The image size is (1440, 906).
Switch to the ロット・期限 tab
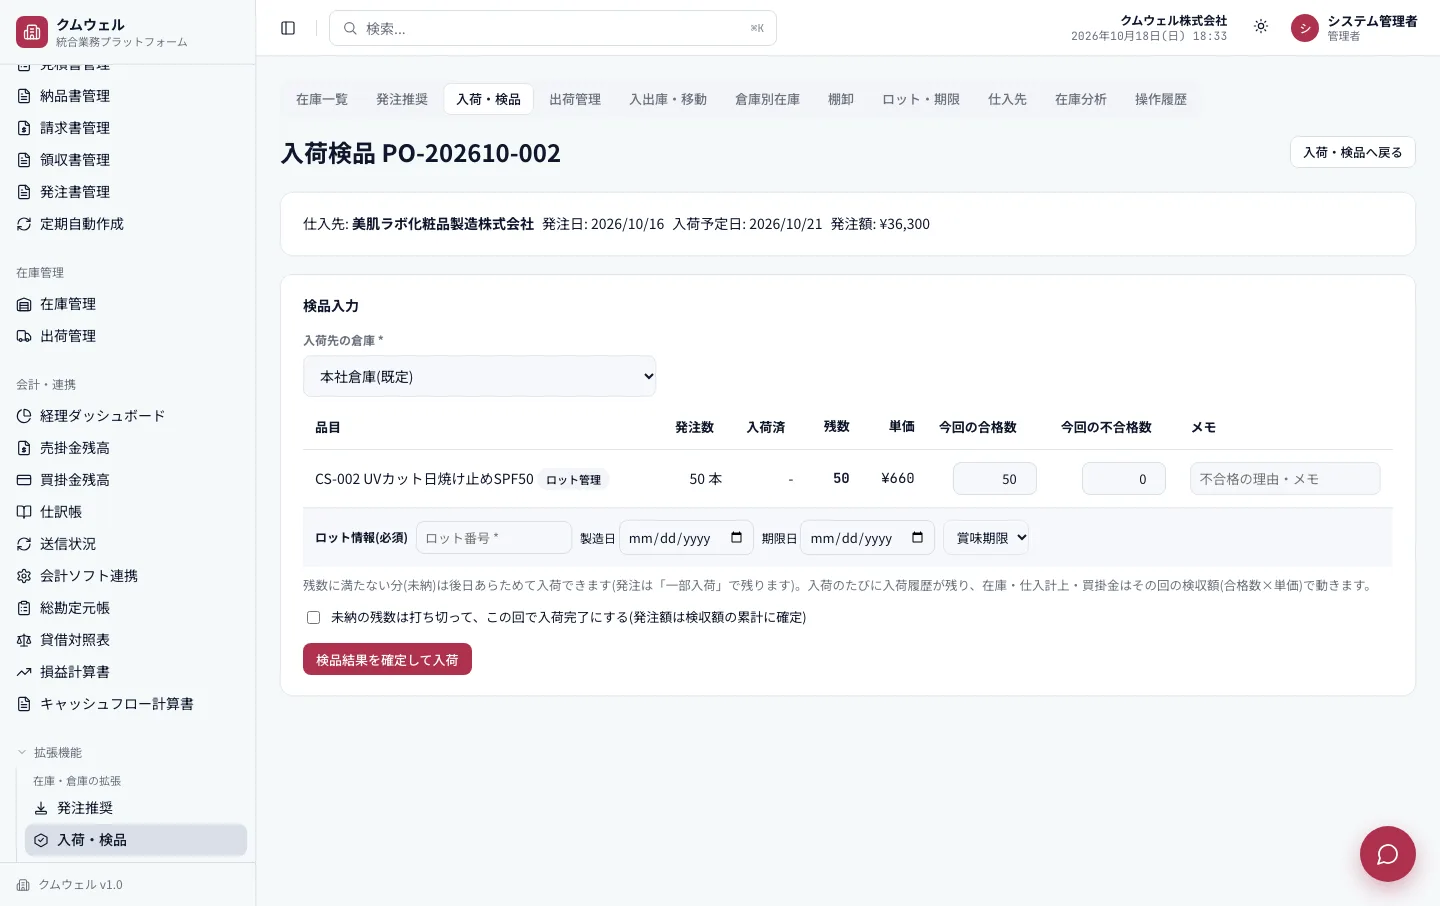click(921, 99)
